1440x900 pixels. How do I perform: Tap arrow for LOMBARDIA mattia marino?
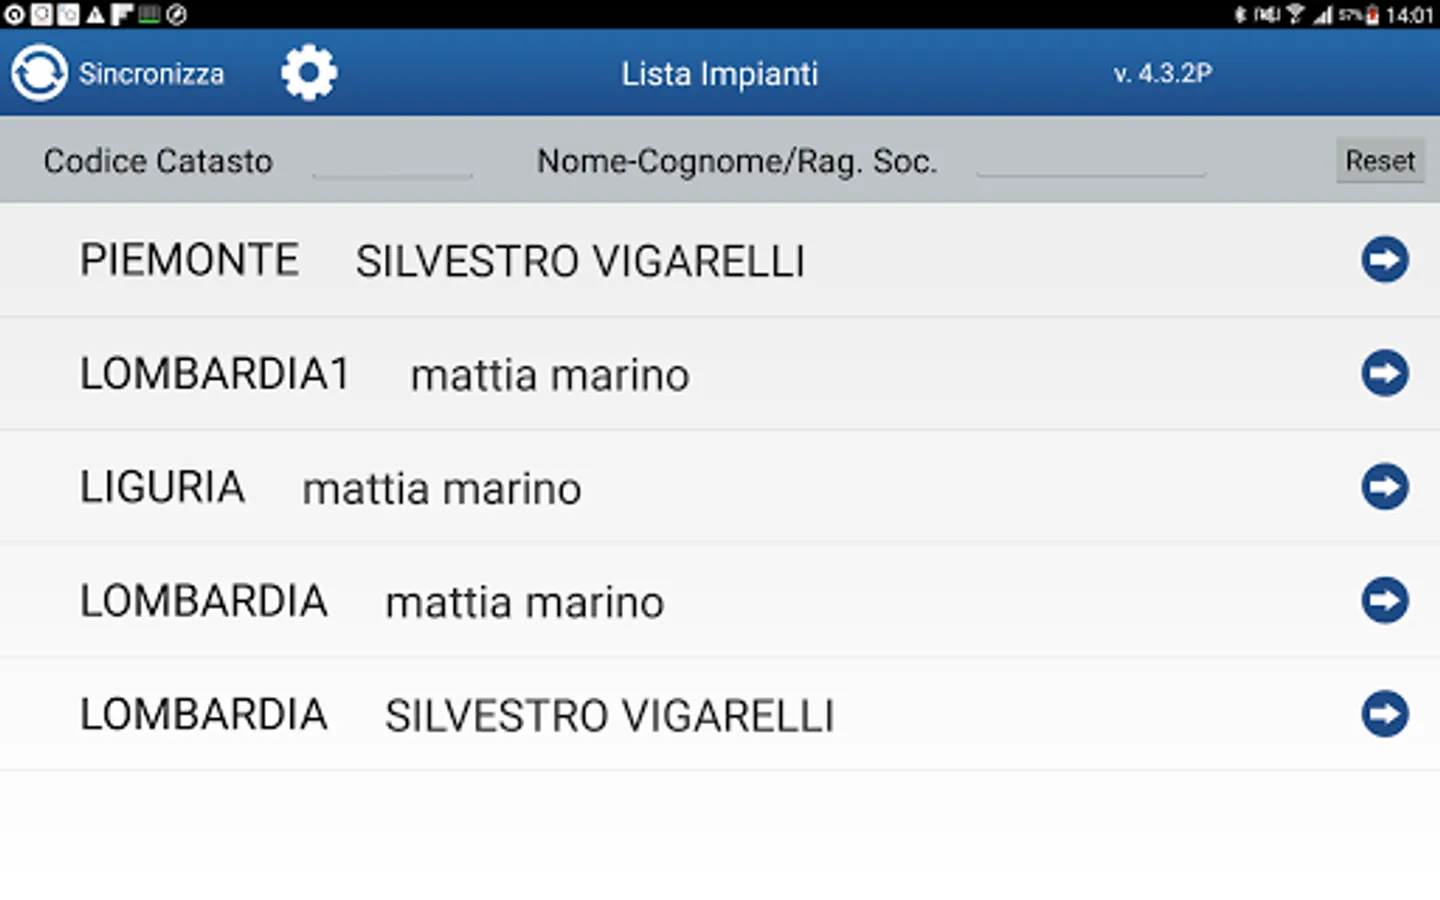[x=1384, y=601]
